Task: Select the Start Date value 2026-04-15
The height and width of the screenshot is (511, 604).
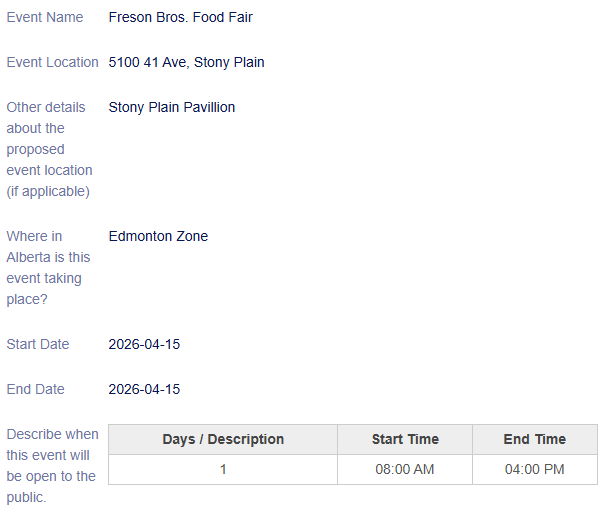Action: click(x=144, y=344)
